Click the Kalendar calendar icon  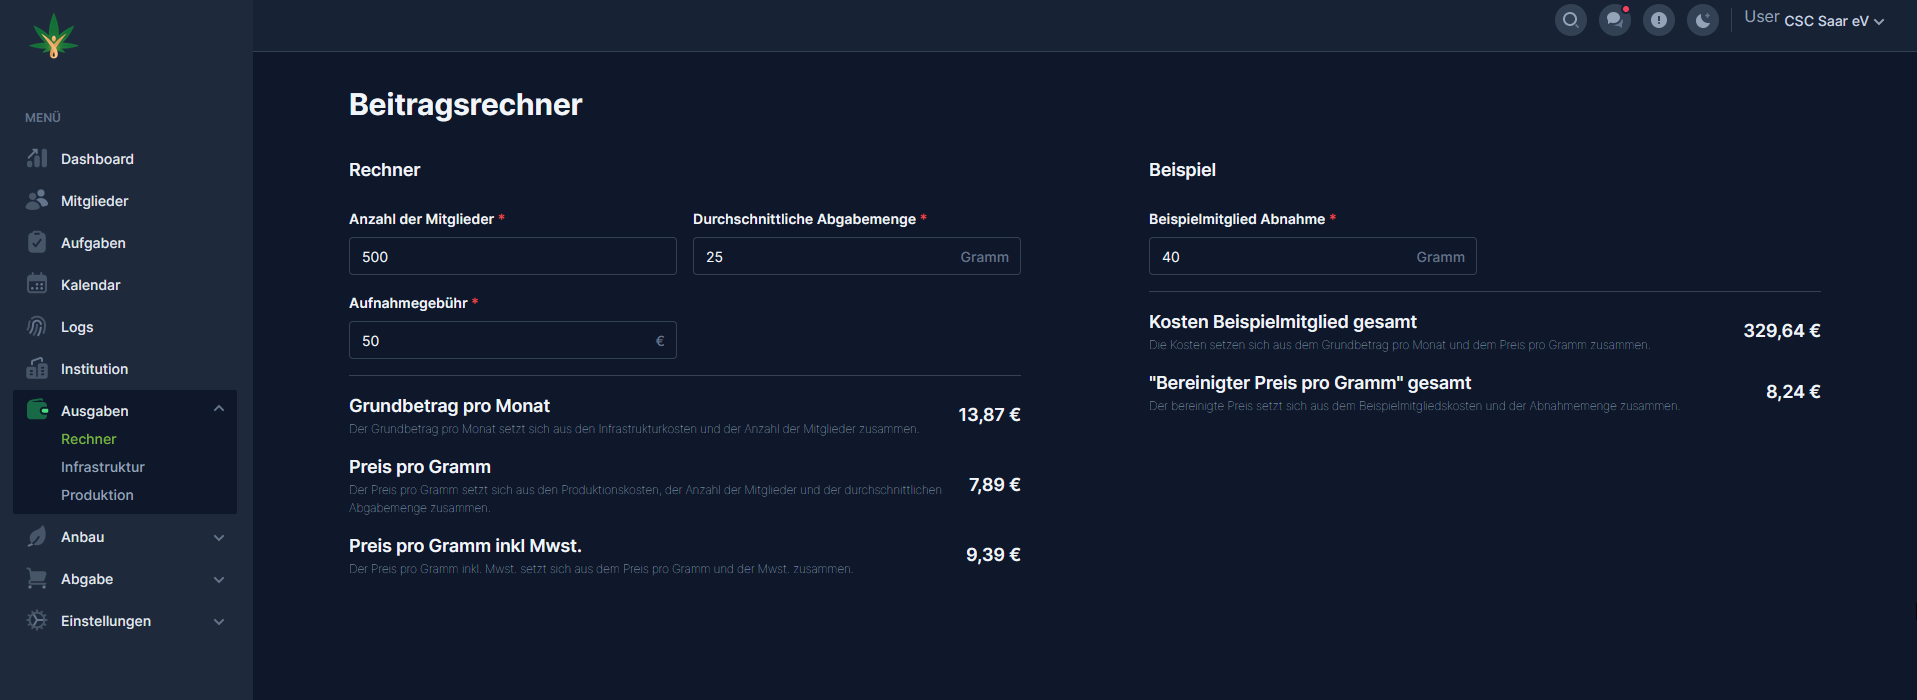pos(37,284)
